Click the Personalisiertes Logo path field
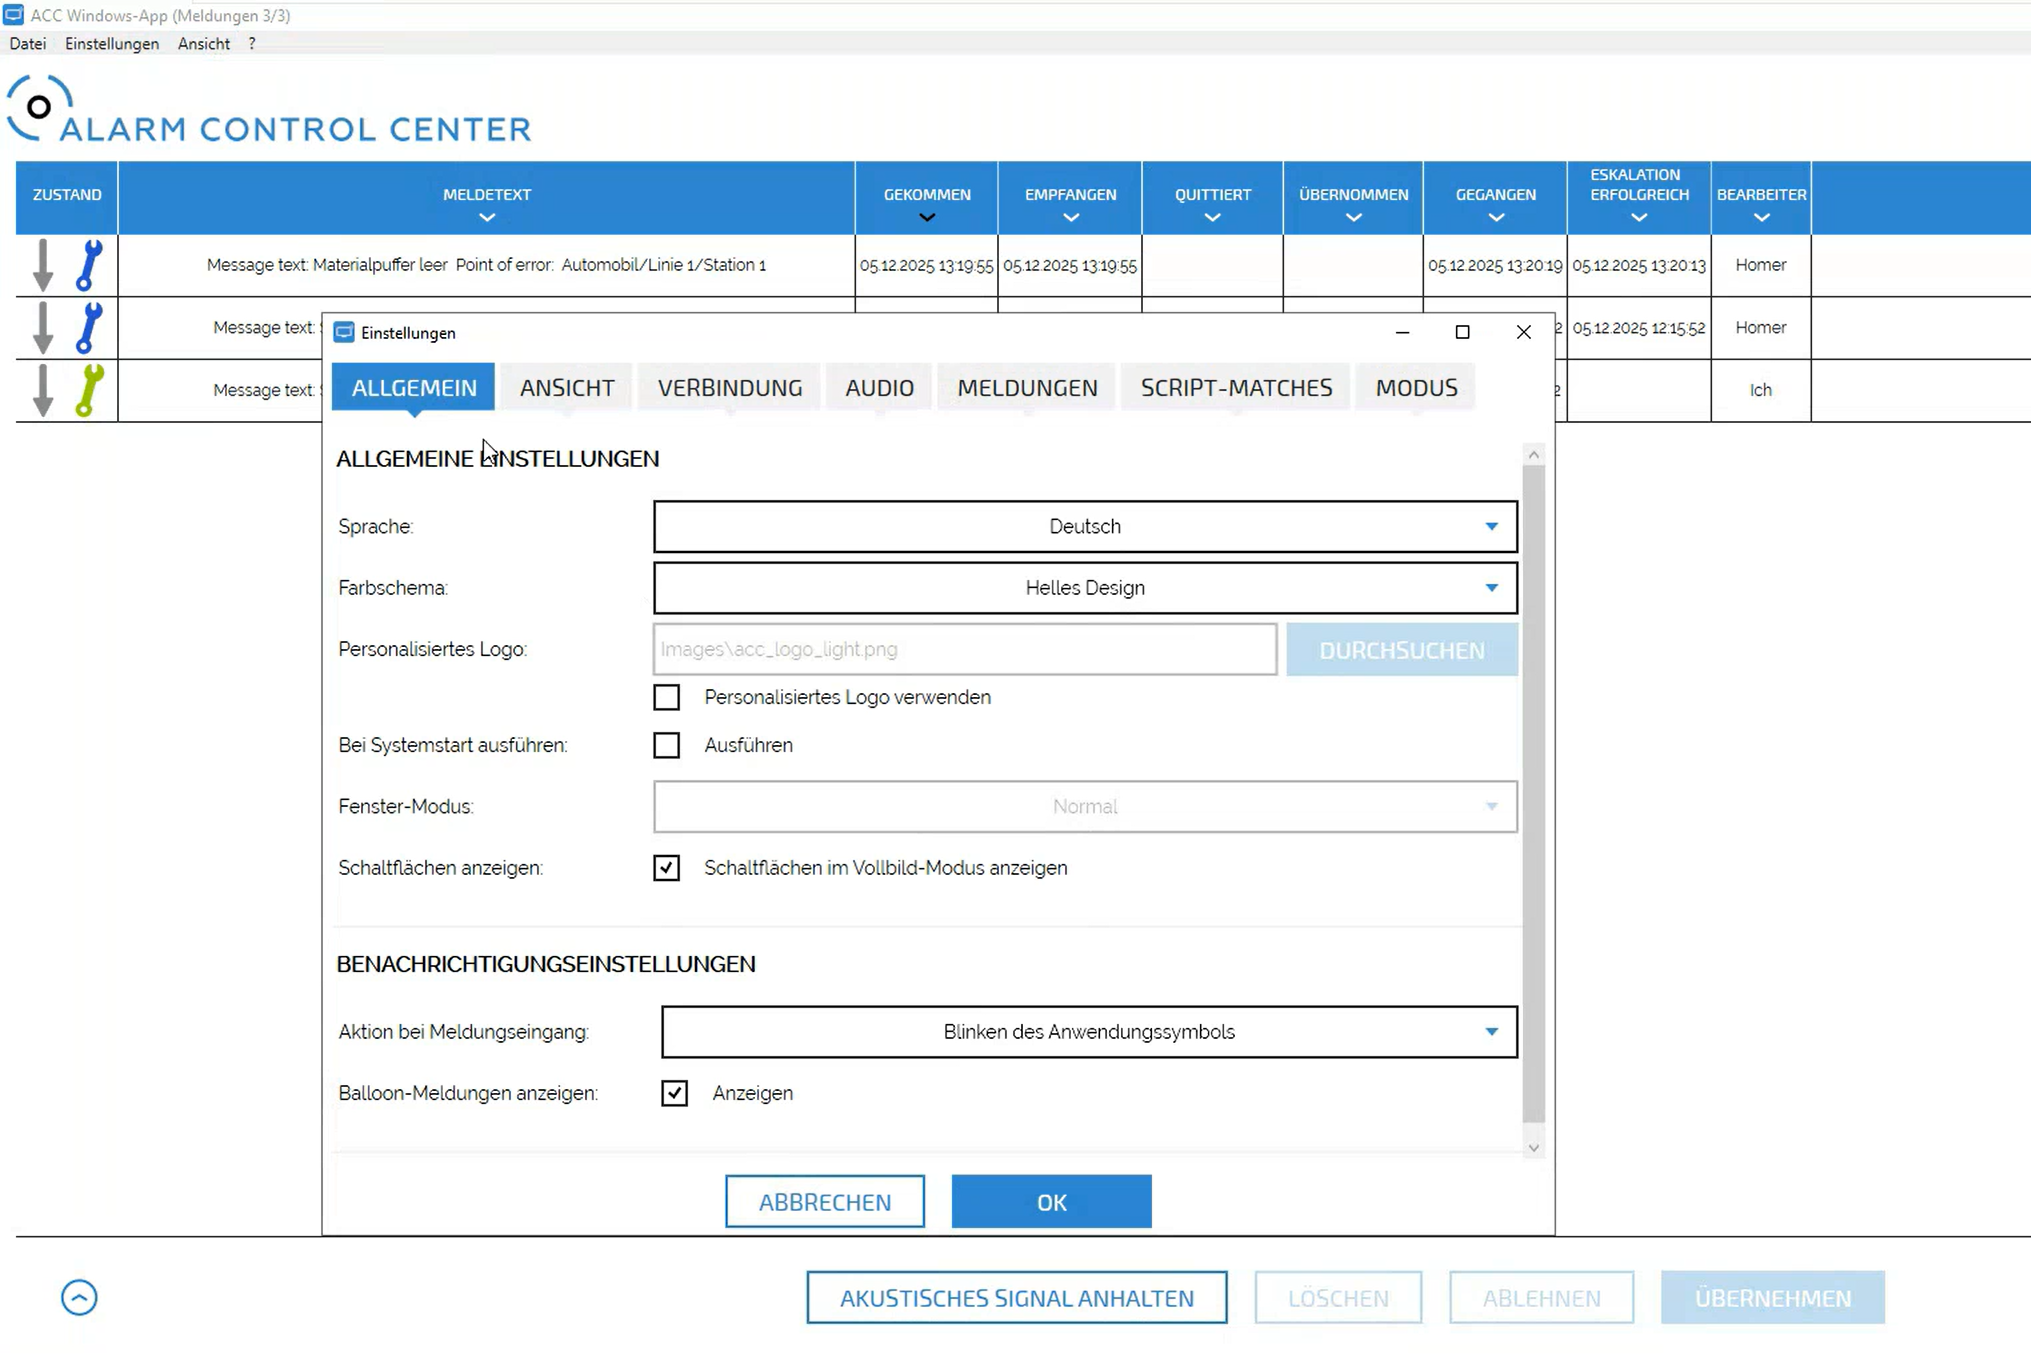This screenshot has height=1354, width=2031. [964, 649]
